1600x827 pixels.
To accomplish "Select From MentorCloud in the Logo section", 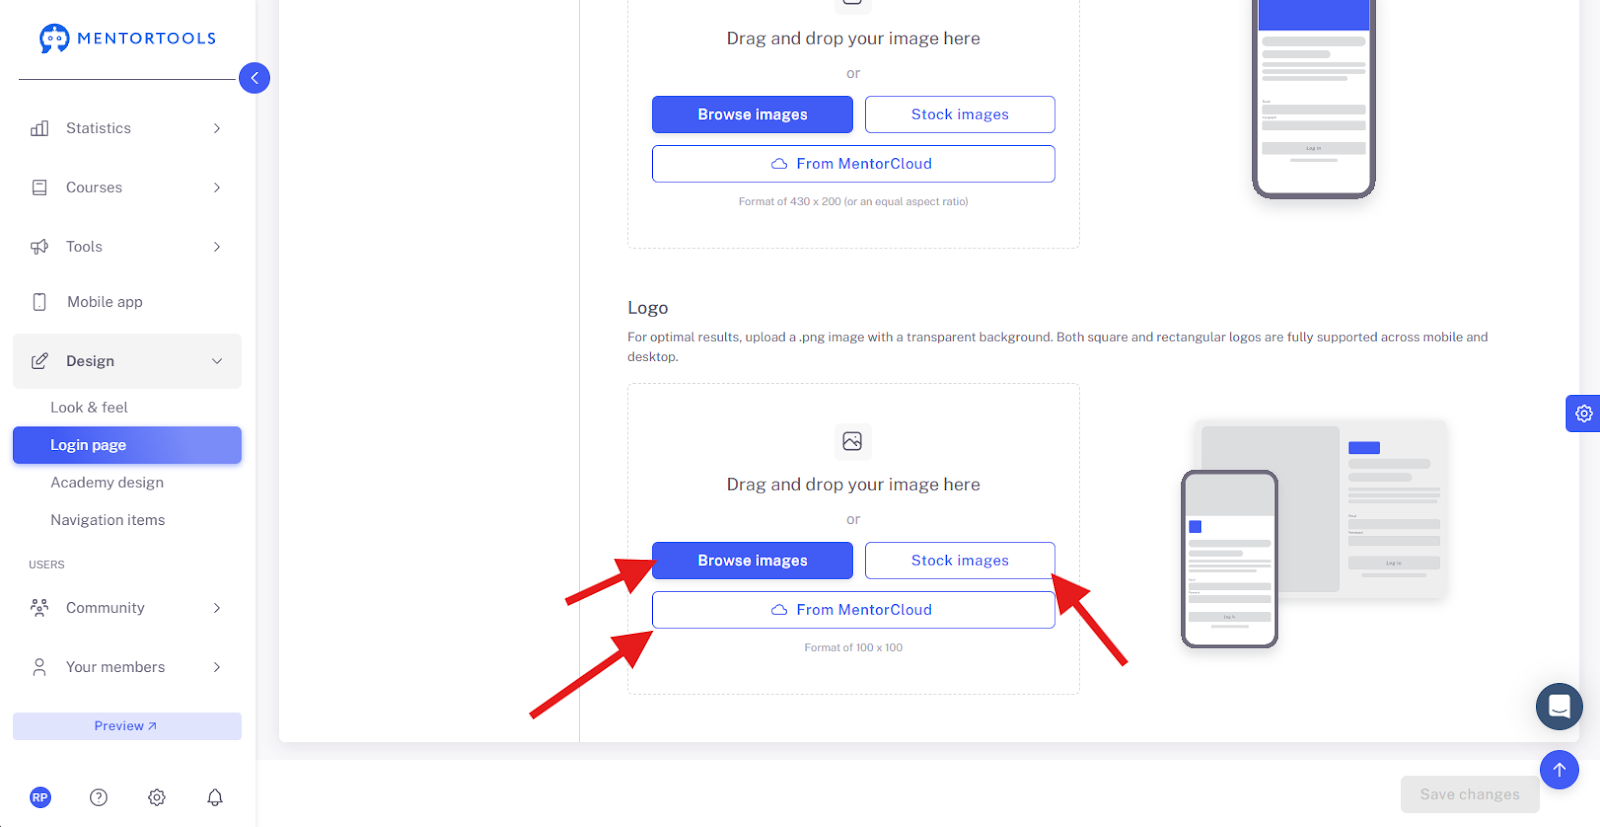I will tap(853, 610).
